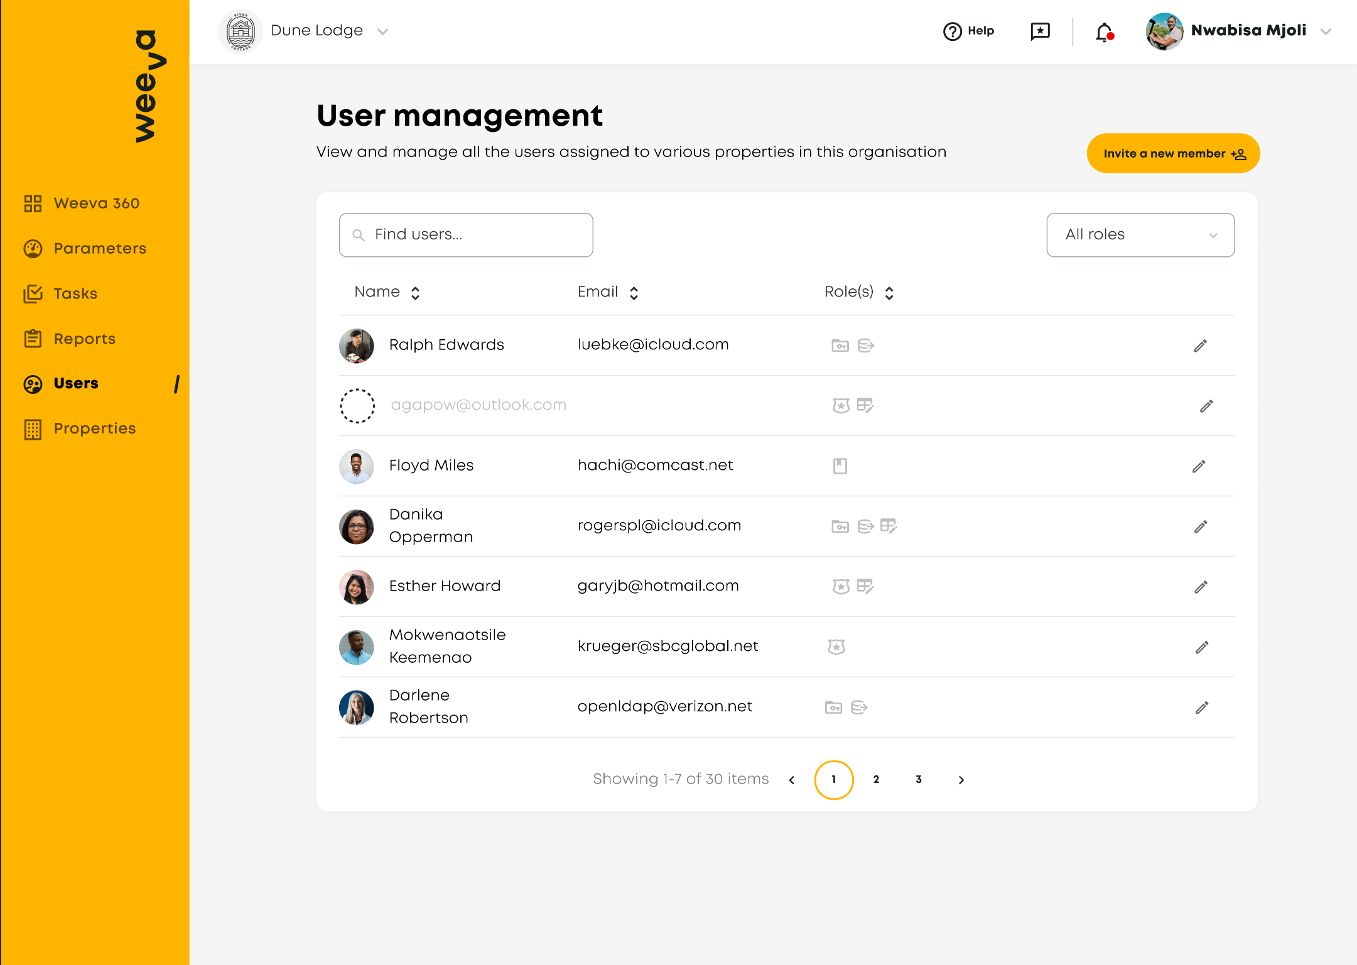
Task: Click edit pencil for Esther Howard
Action: click(x=1200, y=587)
